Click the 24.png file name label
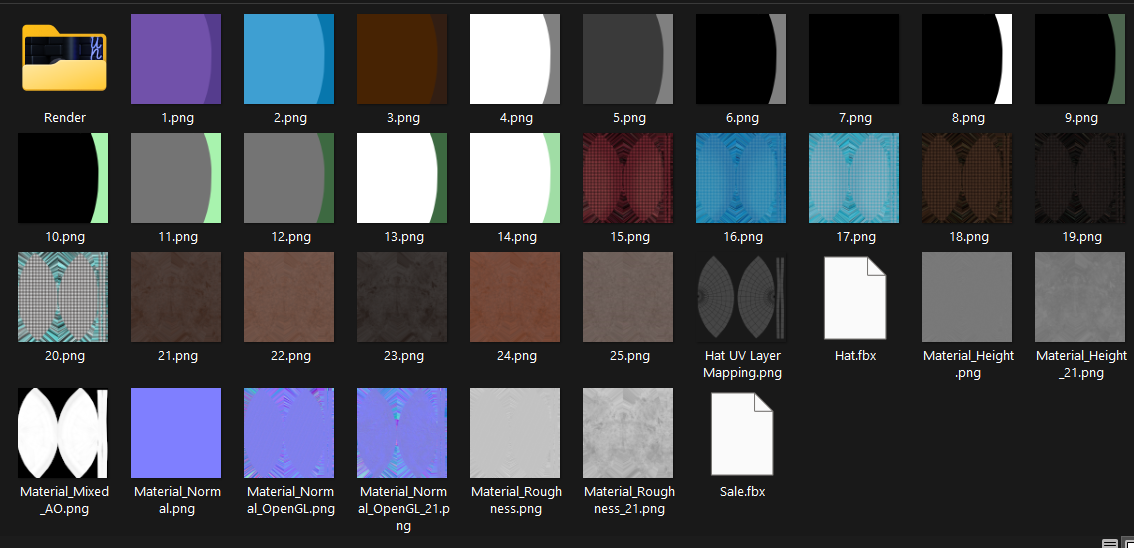 [516, 356]
